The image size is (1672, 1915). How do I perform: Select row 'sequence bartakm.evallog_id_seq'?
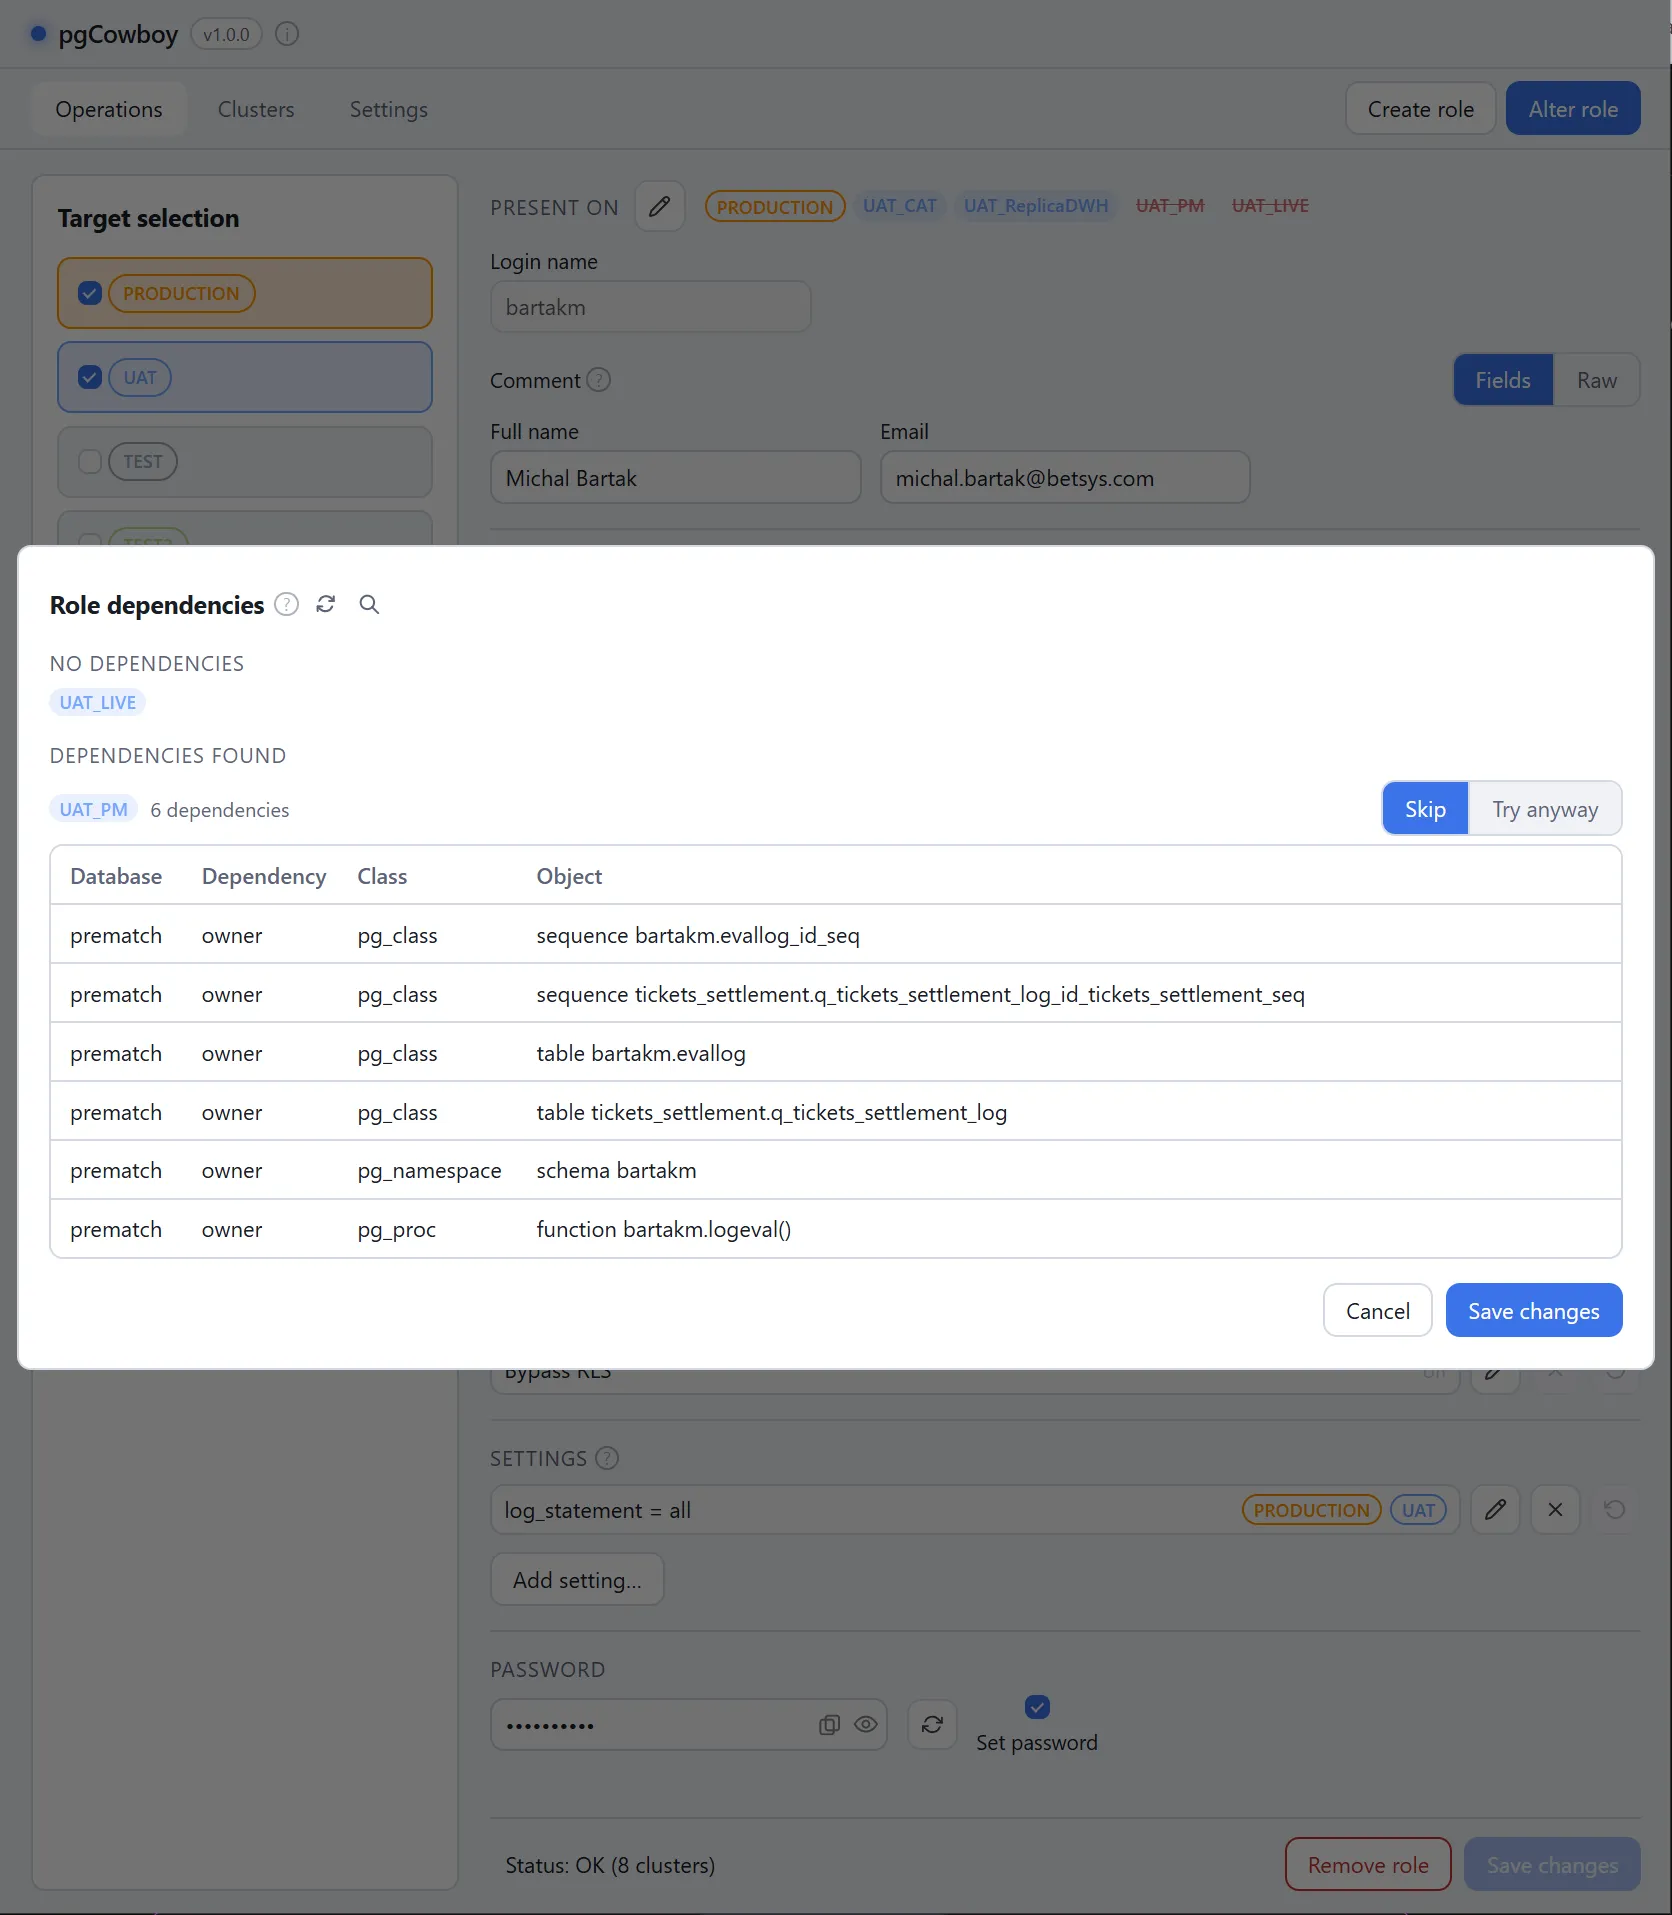point(836,935)
